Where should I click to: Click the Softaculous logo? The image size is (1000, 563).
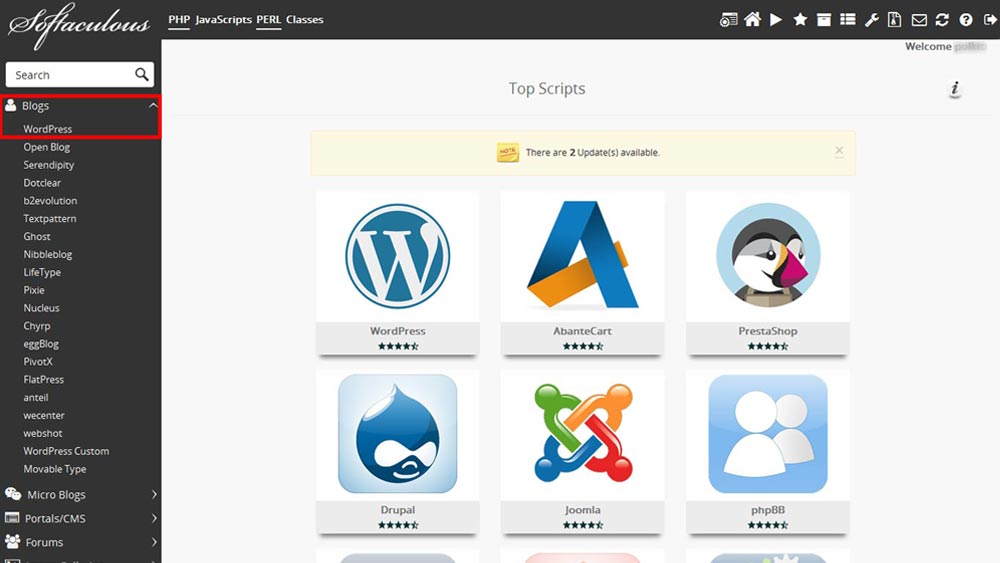point(79,26)
